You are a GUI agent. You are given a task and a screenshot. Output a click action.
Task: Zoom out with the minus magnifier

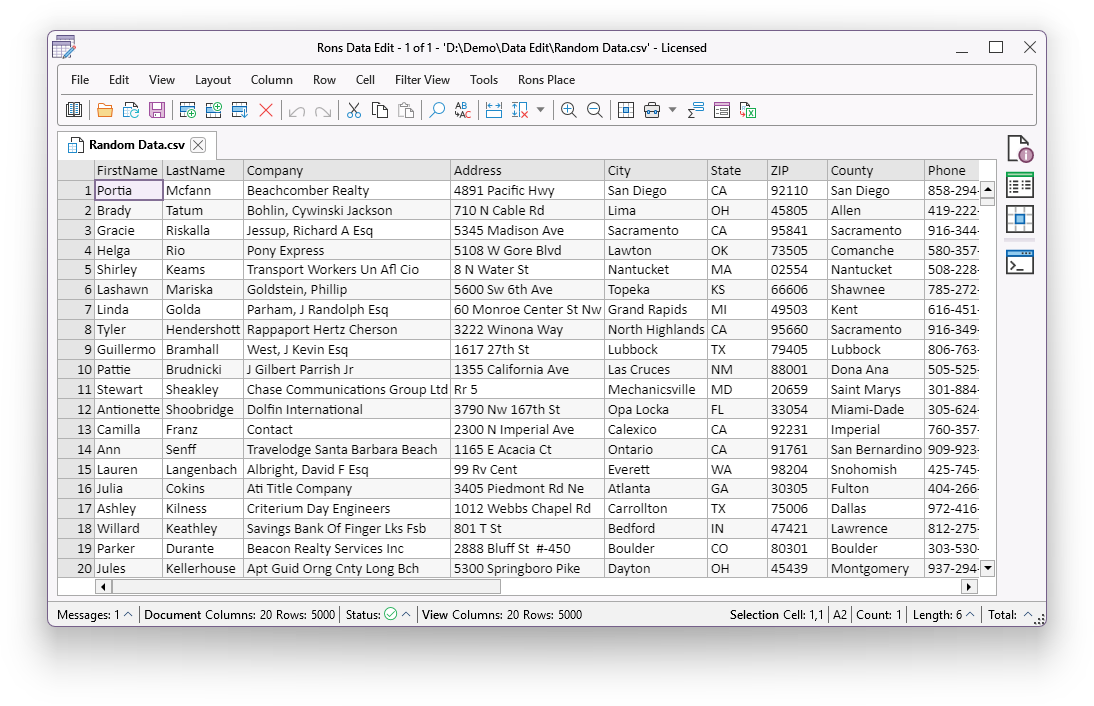[x=594, y=110]
